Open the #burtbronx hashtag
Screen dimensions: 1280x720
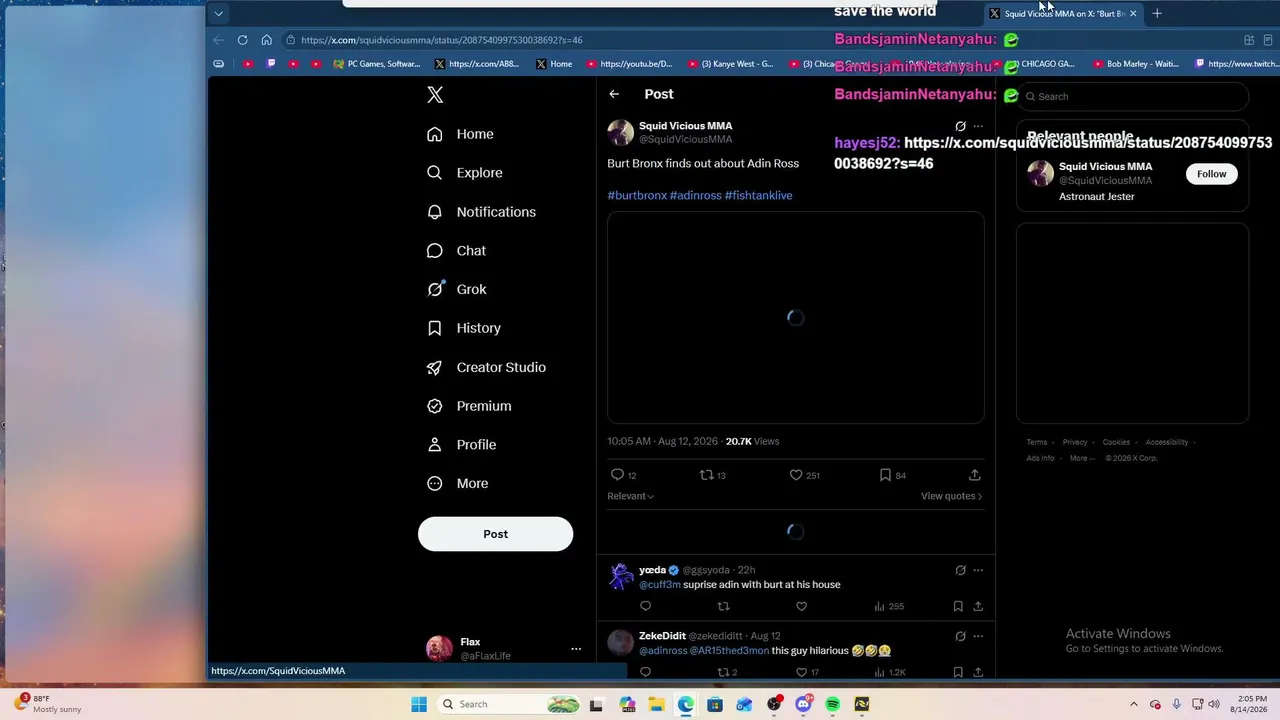(x=637, y=195)
